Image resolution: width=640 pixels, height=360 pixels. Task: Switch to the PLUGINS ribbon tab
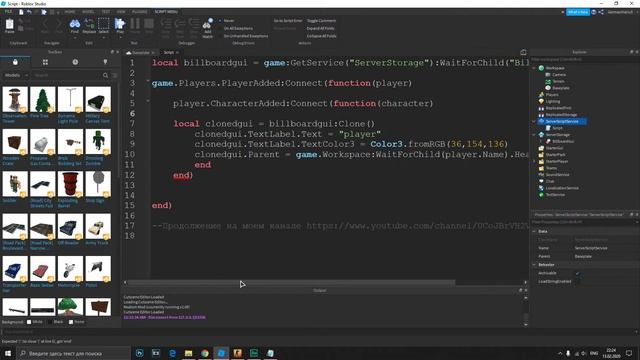140,12
